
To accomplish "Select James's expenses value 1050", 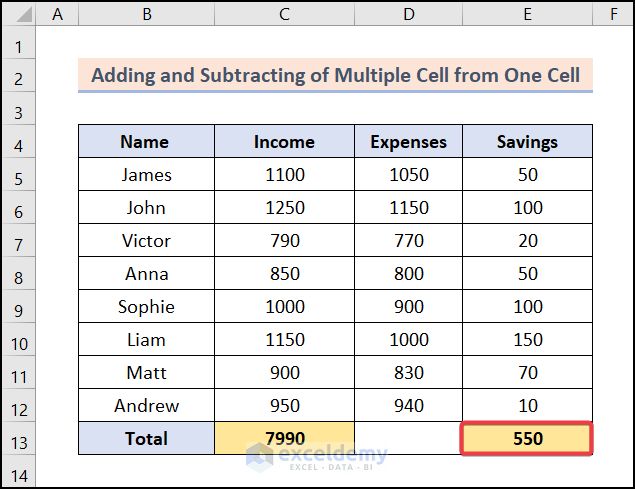I will [x=408, y=175].
